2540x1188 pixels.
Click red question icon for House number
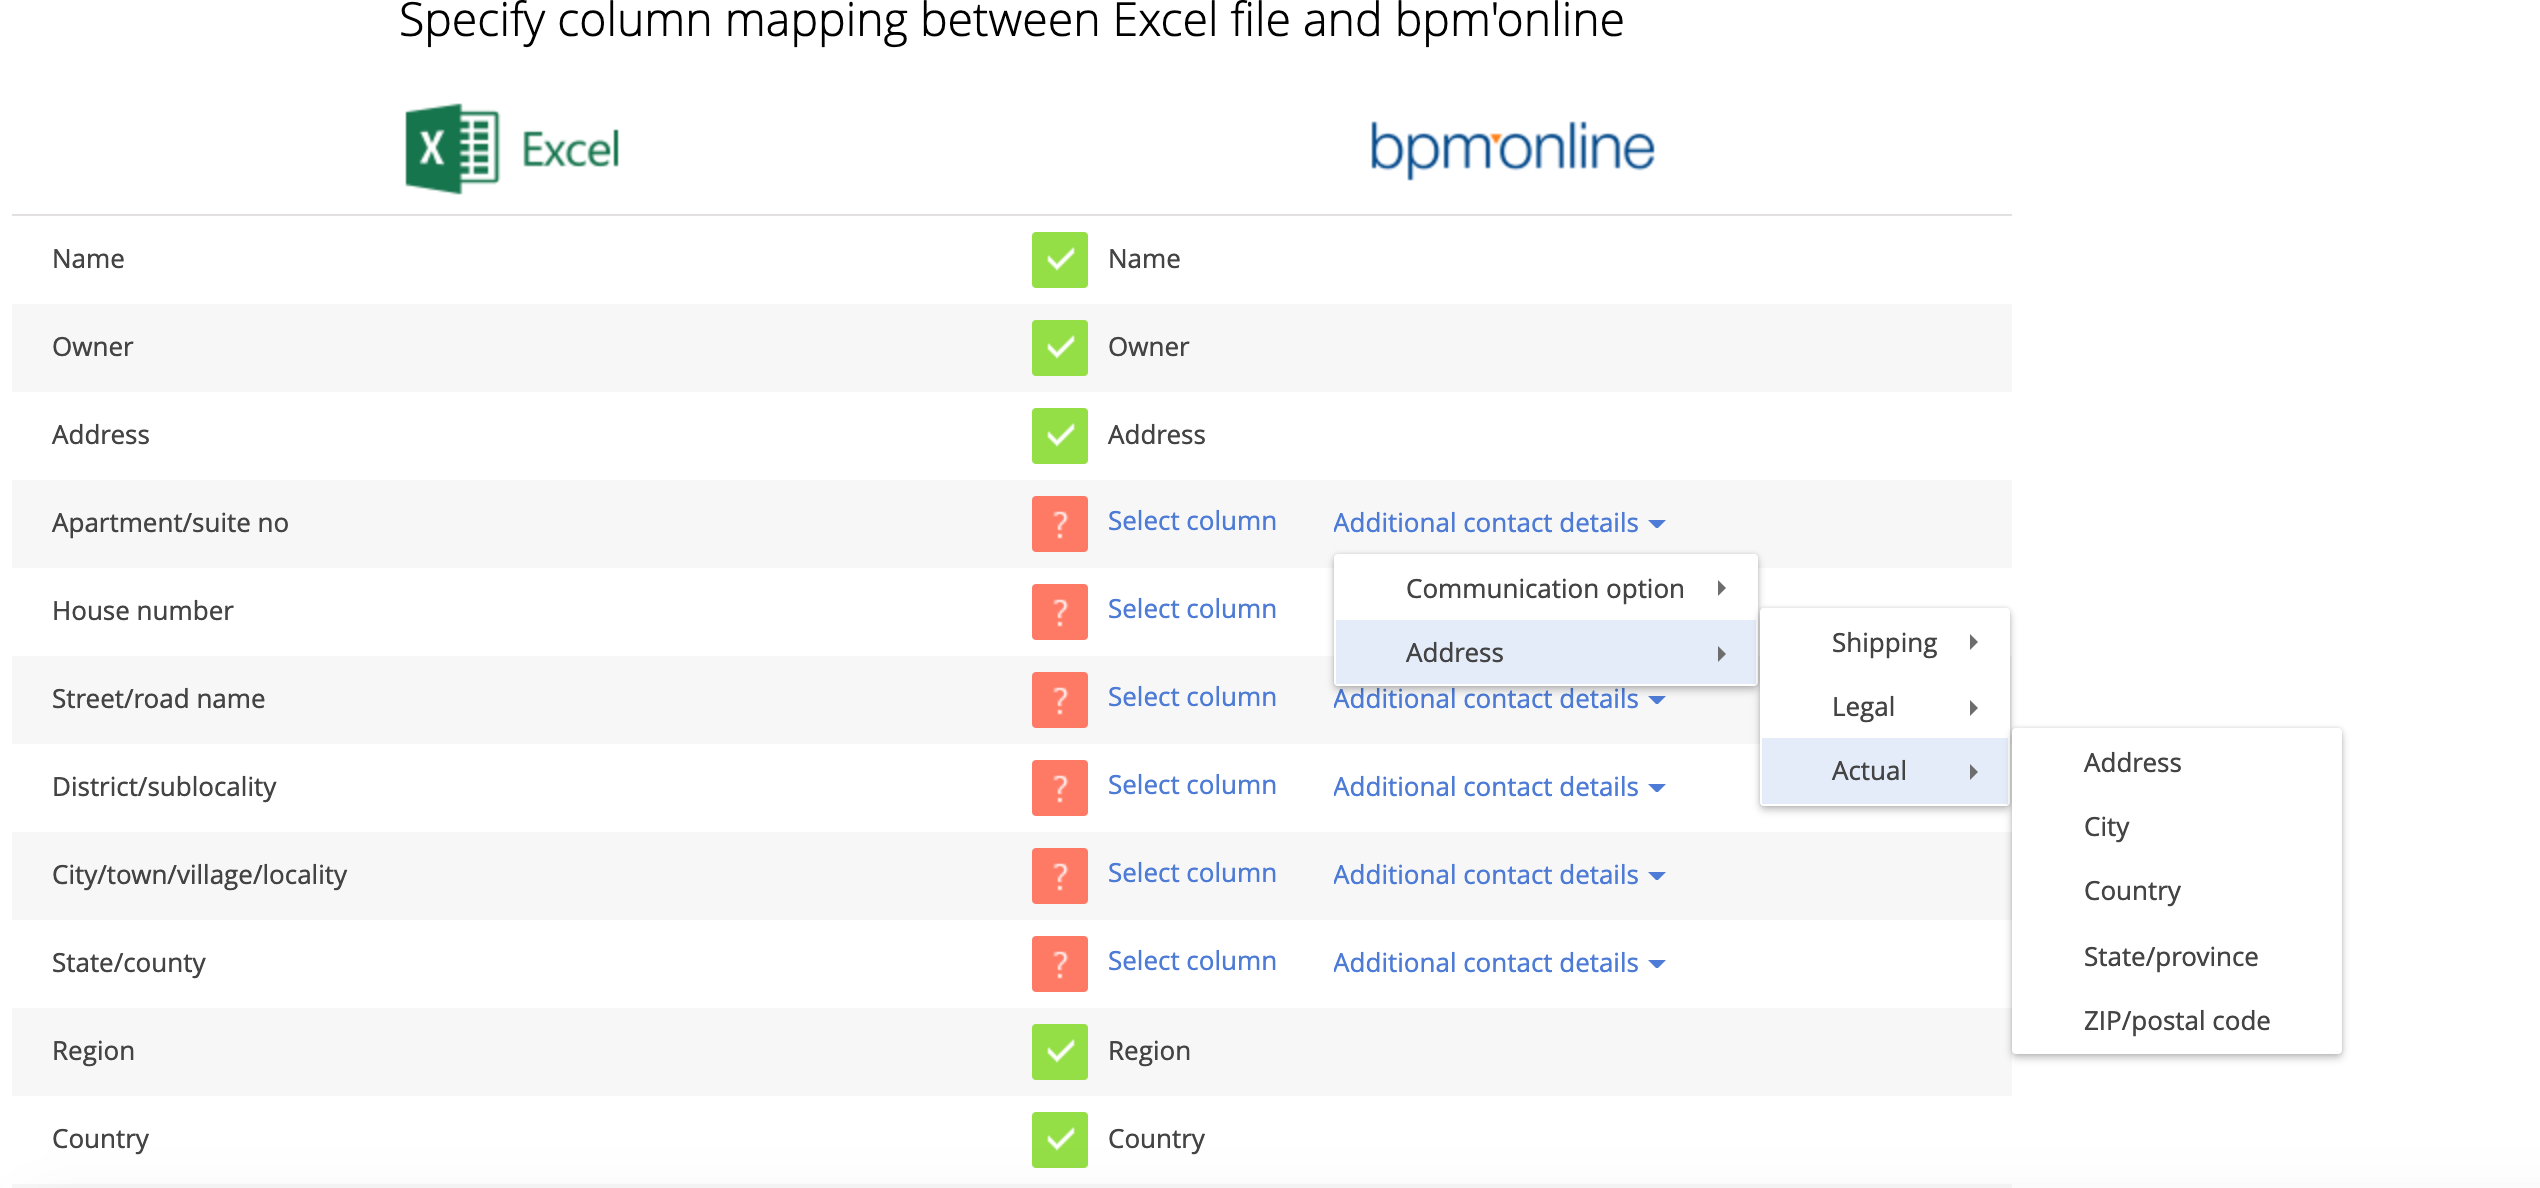1059,612
